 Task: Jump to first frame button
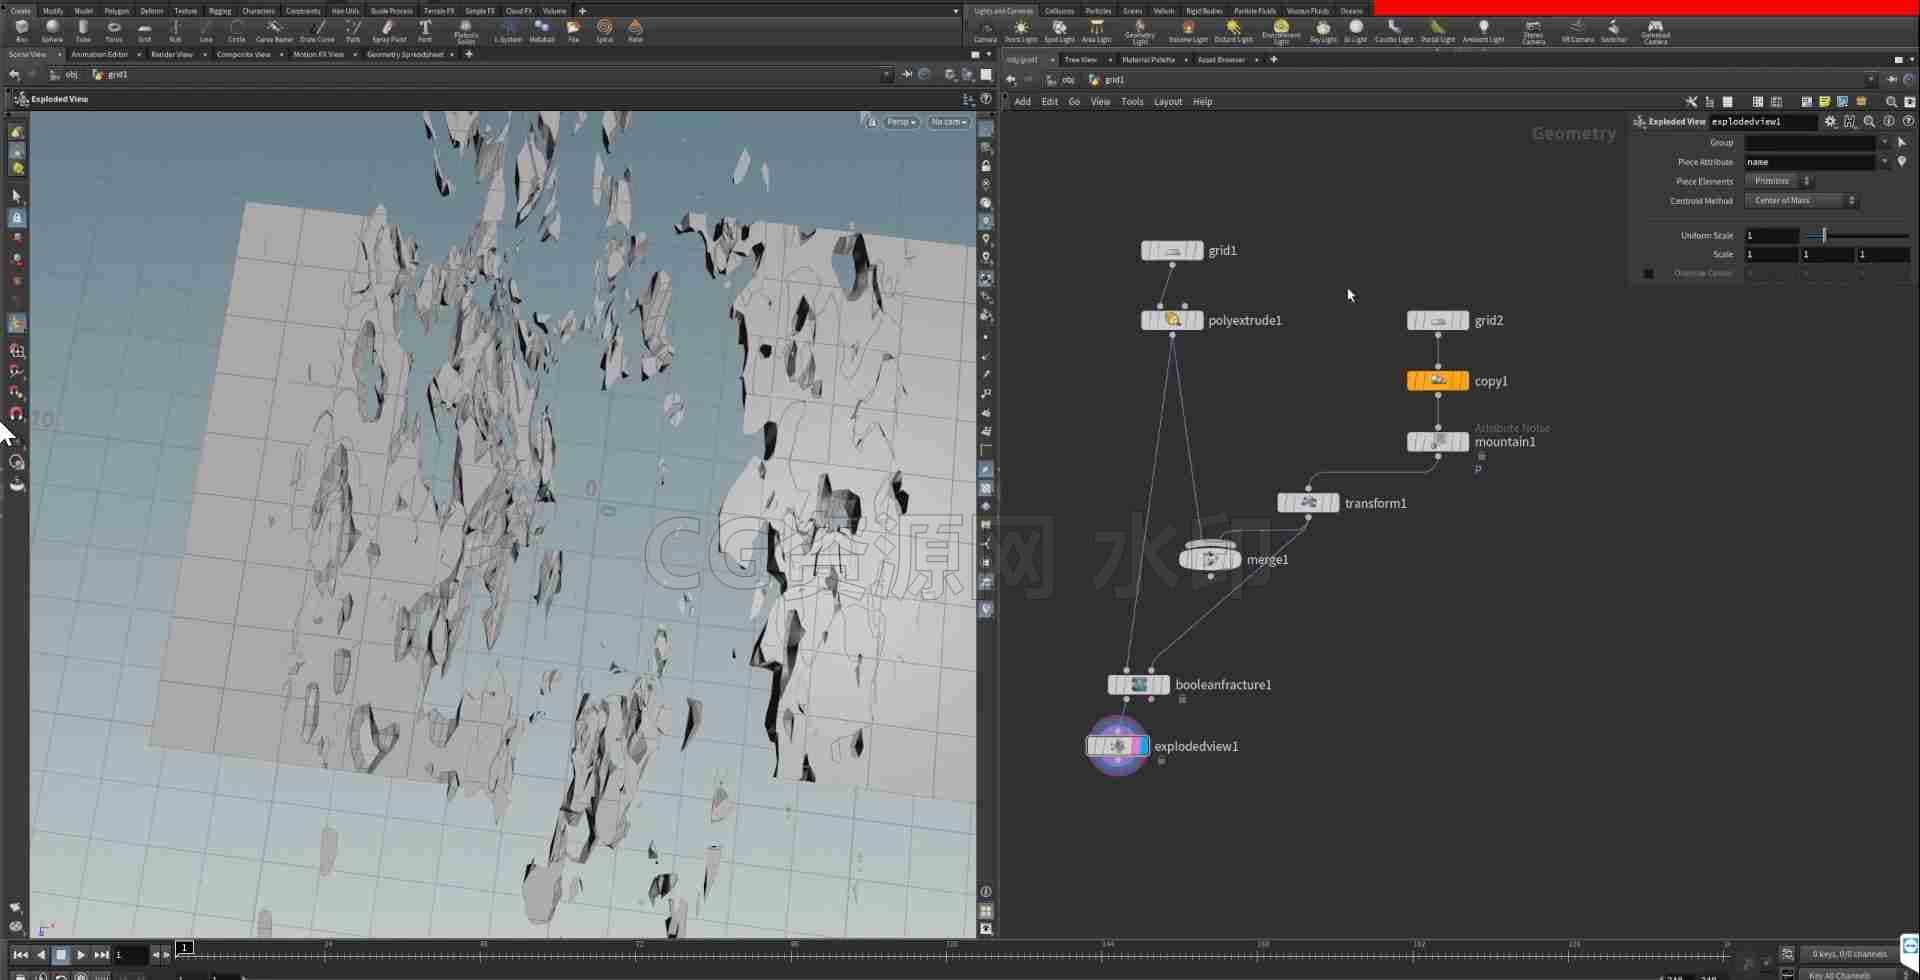point(20,955)
